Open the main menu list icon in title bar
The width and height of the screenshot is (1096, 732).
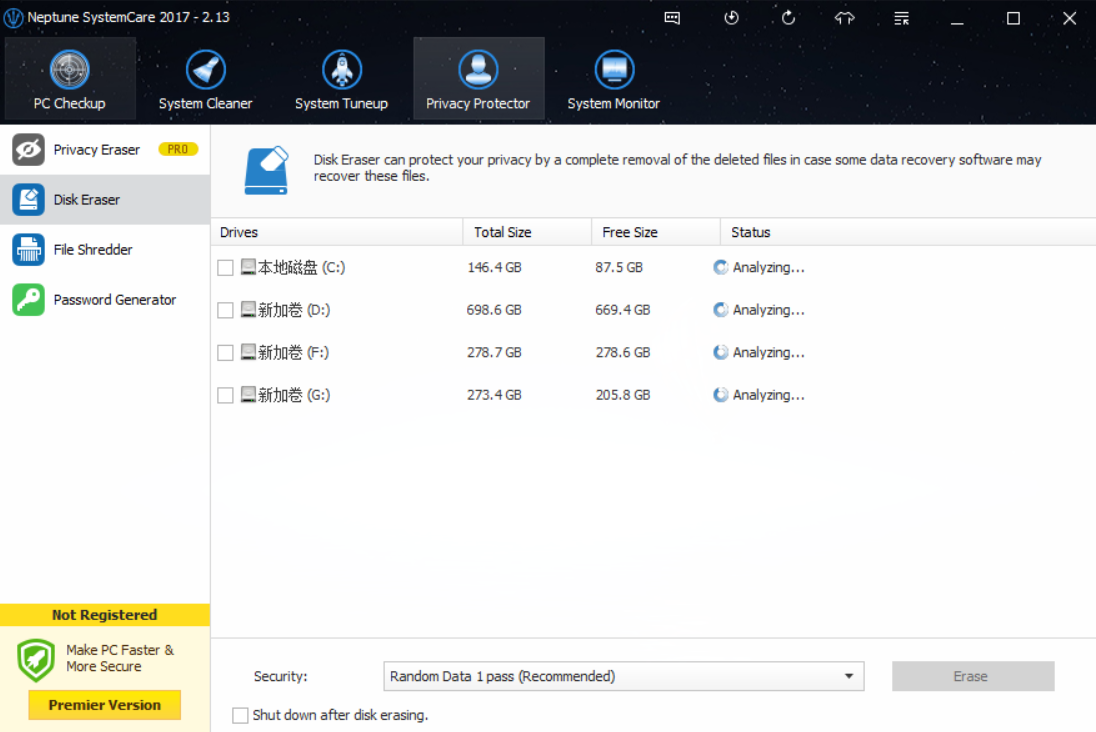tap(902, 18)
